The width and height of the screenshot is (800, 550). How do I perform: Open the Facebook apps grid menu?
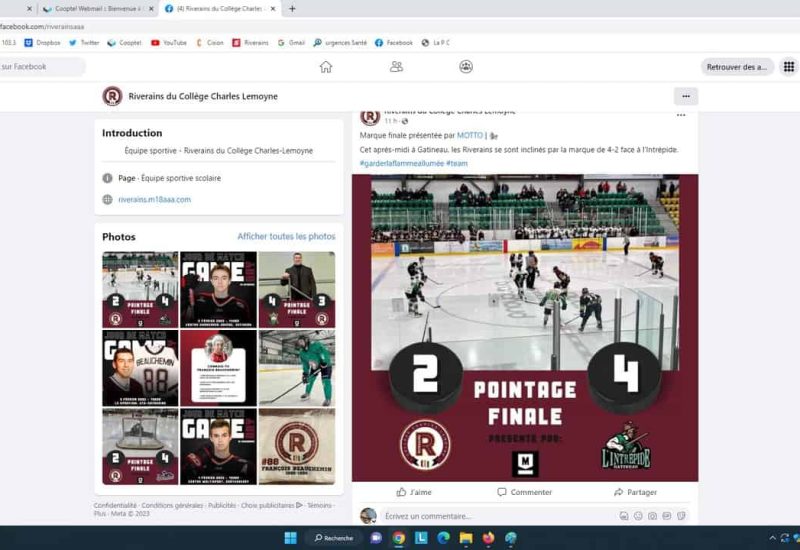point(788,67)
